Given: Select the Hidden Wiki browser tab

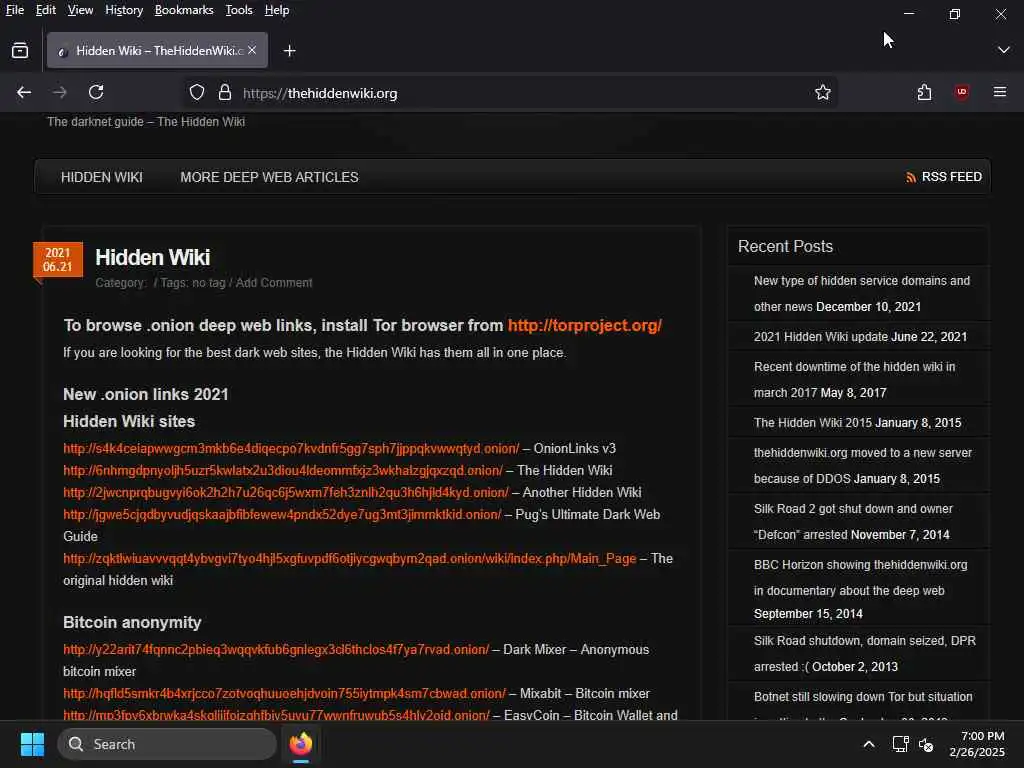Looking at the screenshot, I should (x=157, y=50).
